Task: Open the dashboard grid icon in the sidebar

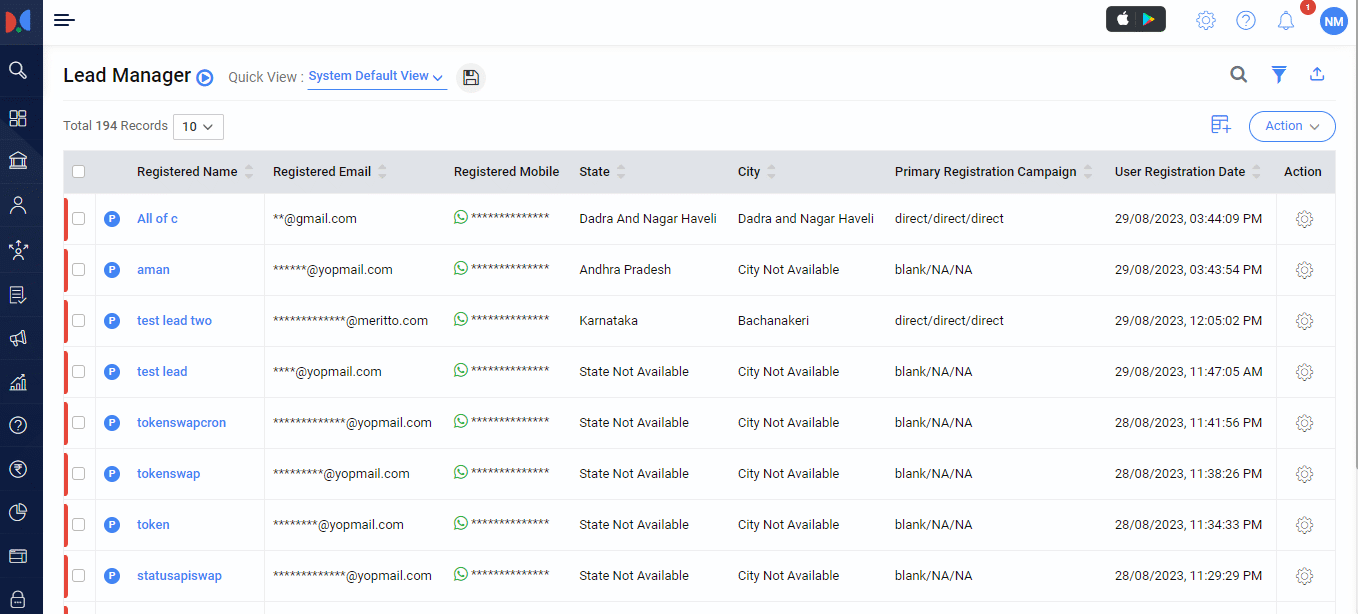Action: (x=18, y=118)
